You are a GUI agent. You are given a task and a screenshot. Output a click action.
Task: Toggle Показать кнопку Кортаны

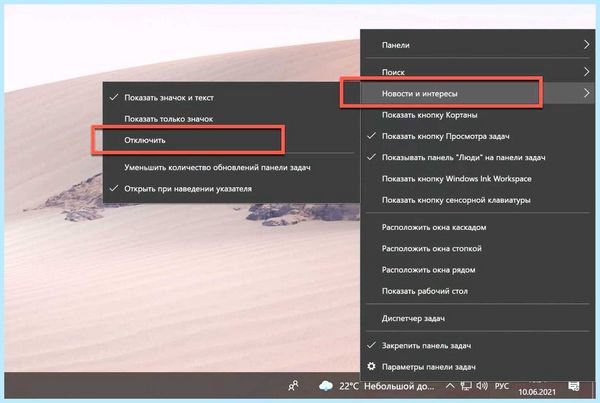coord(478,115)
